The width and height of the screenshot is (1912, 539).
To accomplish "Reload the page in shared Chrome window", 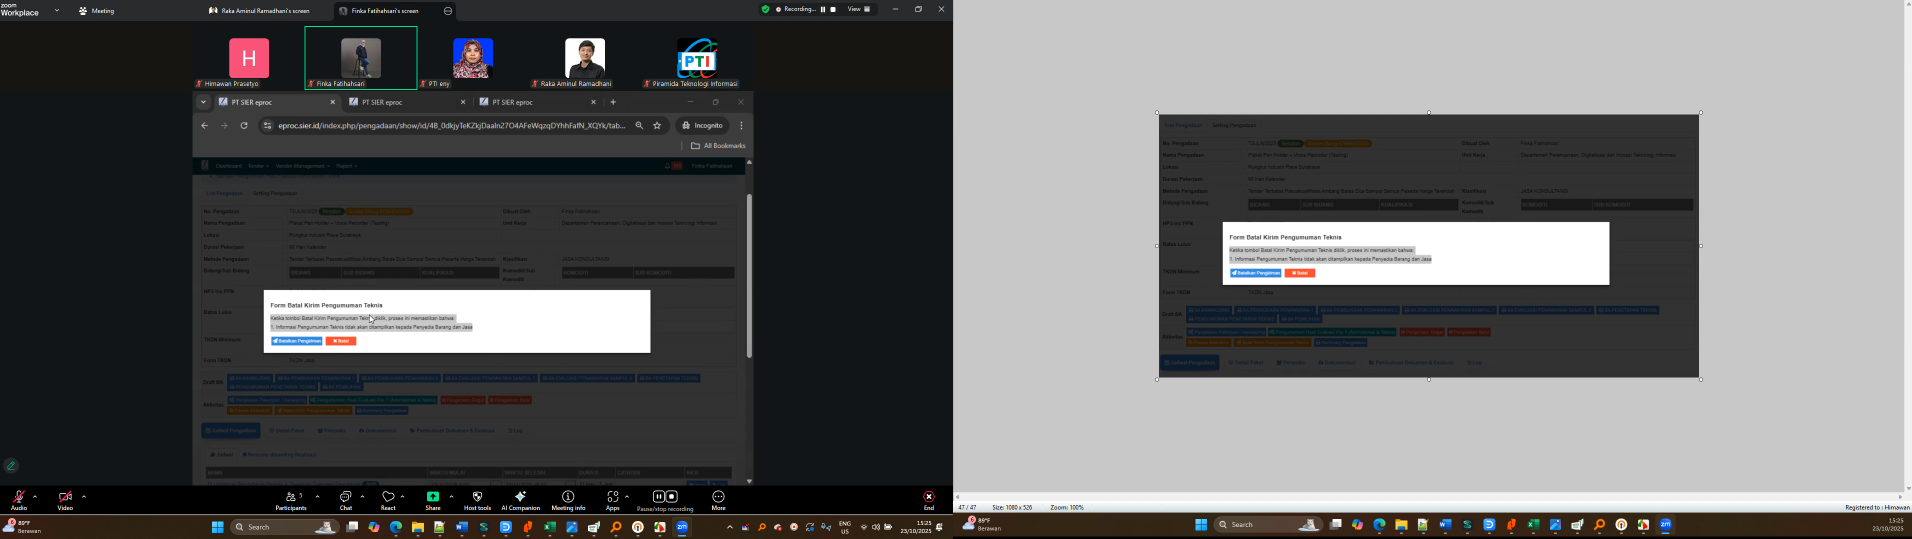I will coord(243,126).
